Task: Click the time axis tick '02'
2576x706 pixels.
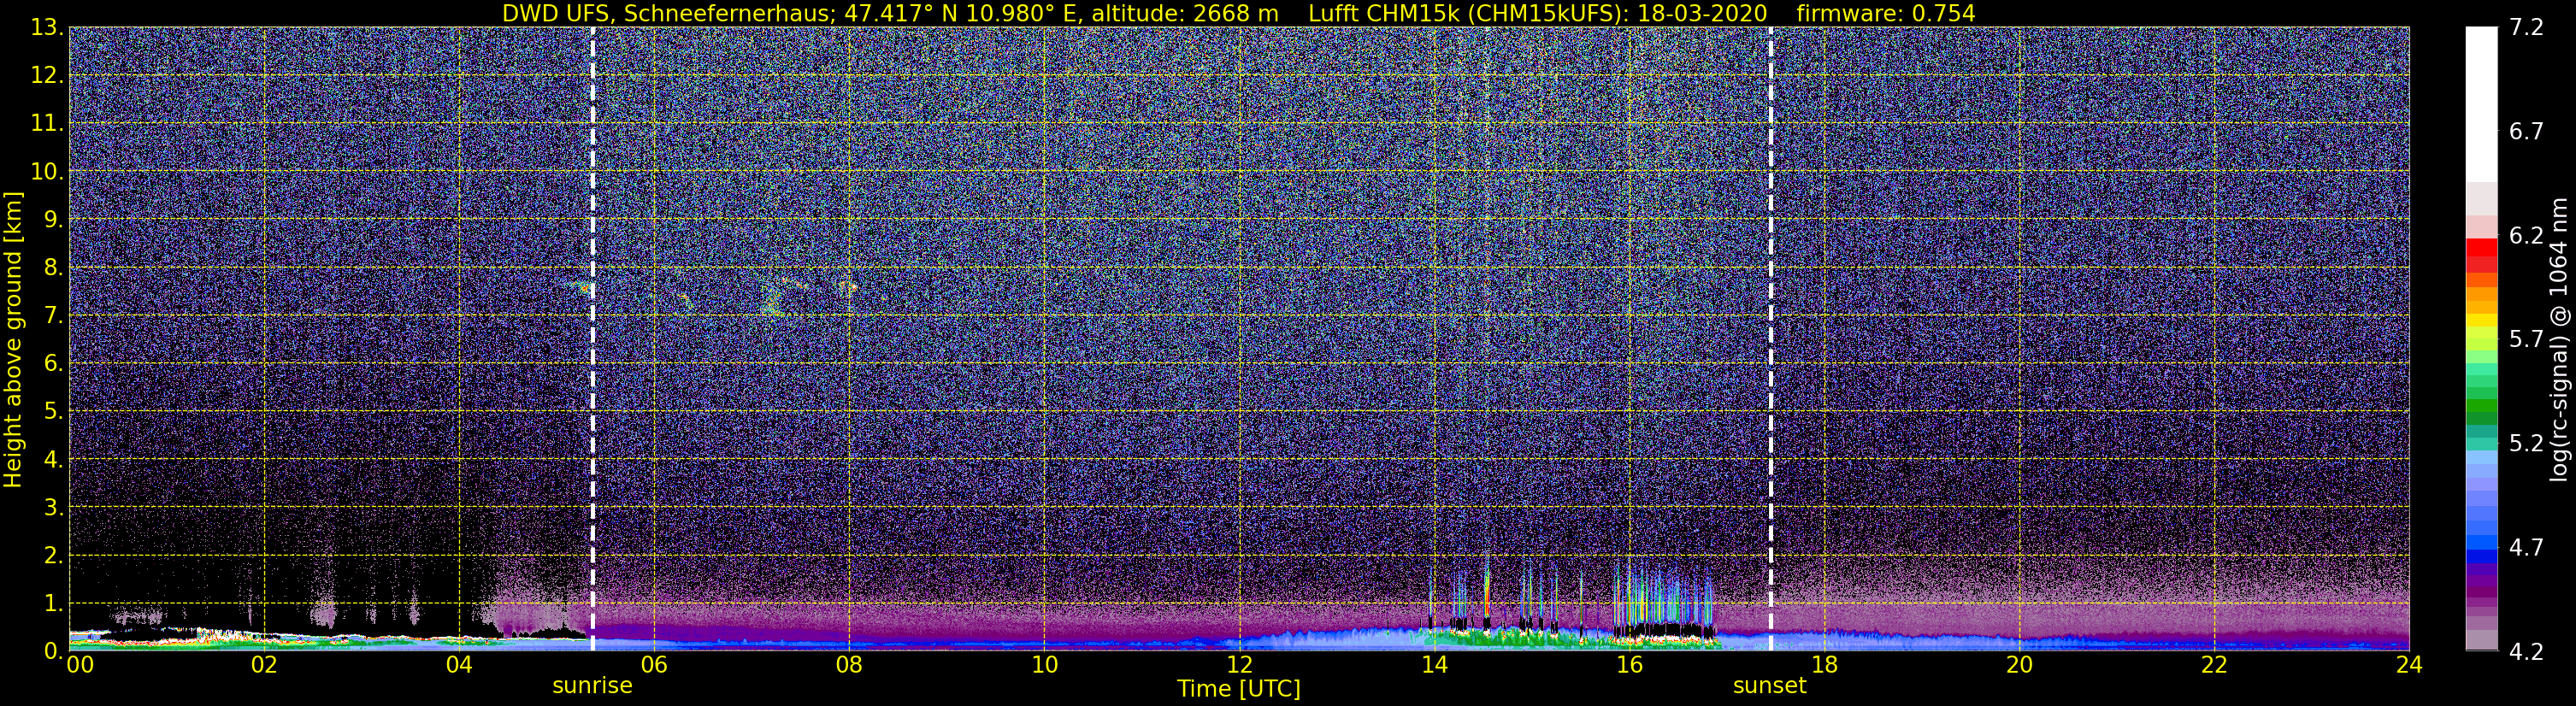Action: (x=264, y=666)
